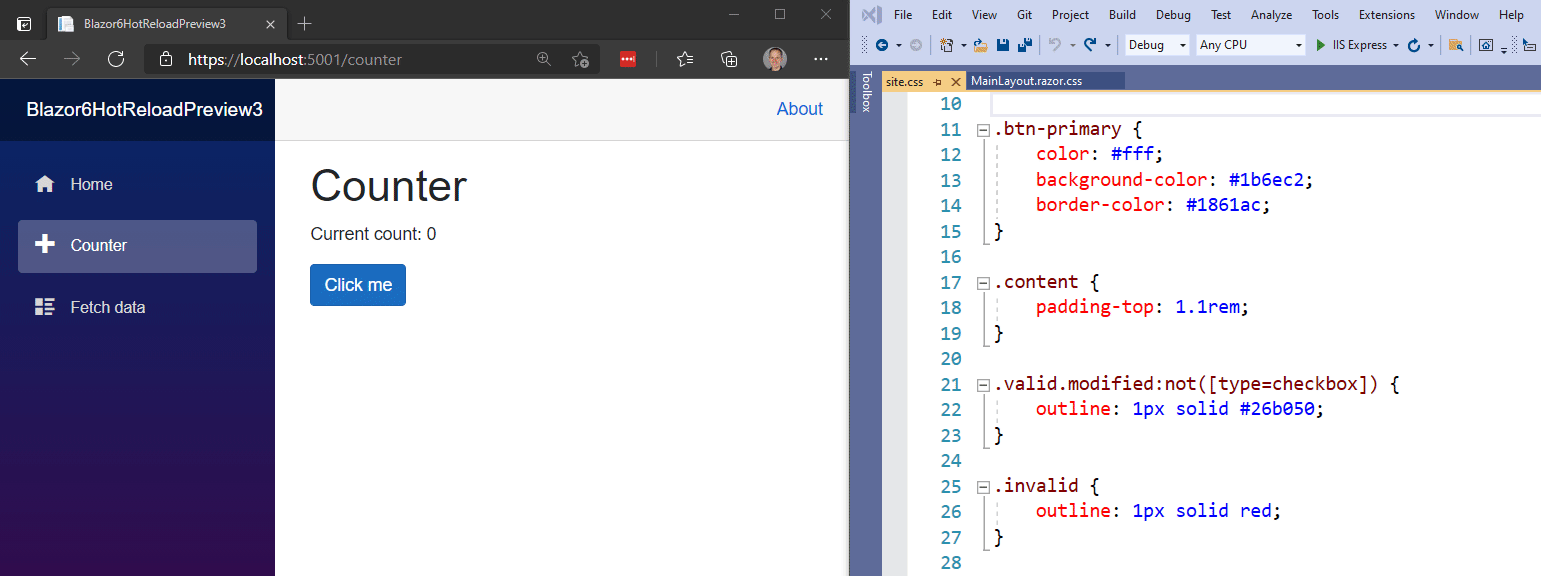Click Visual Studio Navigate Forward arrow icon

pos(915,45)
